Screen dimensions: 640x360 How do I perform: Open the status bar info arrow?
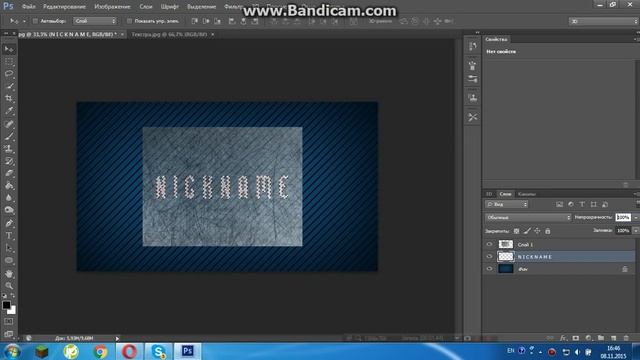[117, 338]
